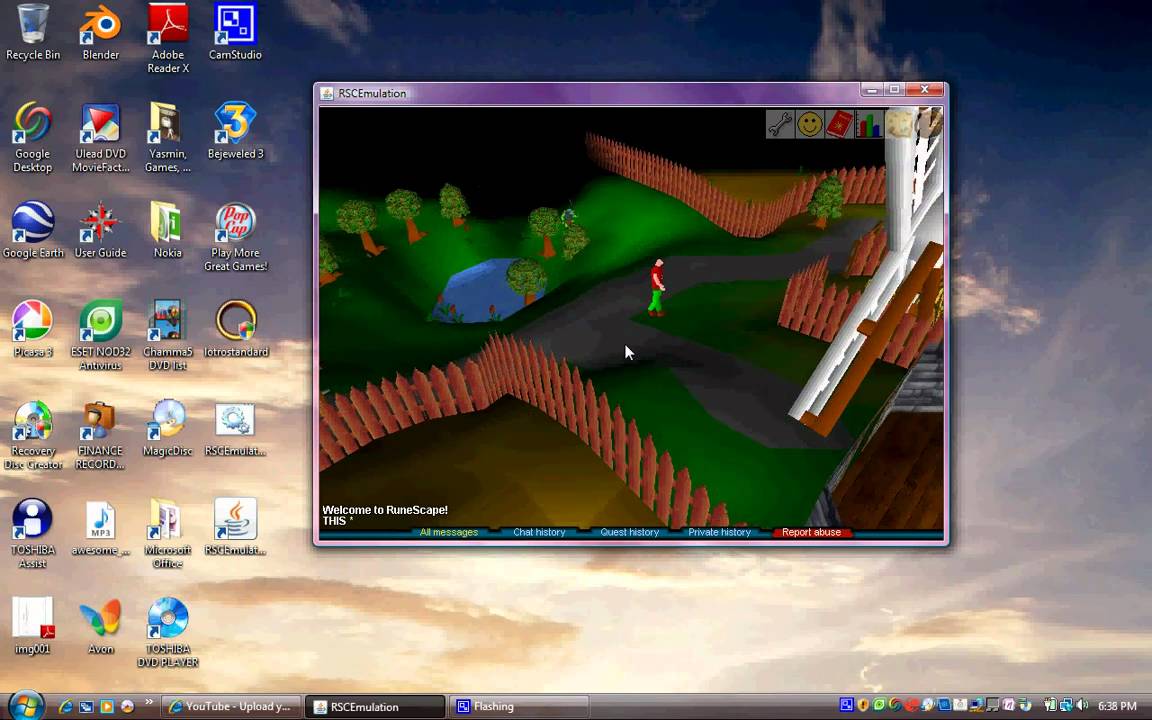Select the TOSHIBA DVD PLAYER shortcut
1152x720 pixels.
(x=168, y=632)
